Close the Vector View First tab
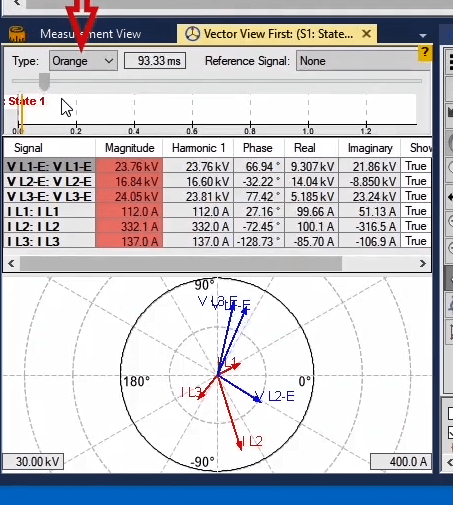 pos(366,34)
